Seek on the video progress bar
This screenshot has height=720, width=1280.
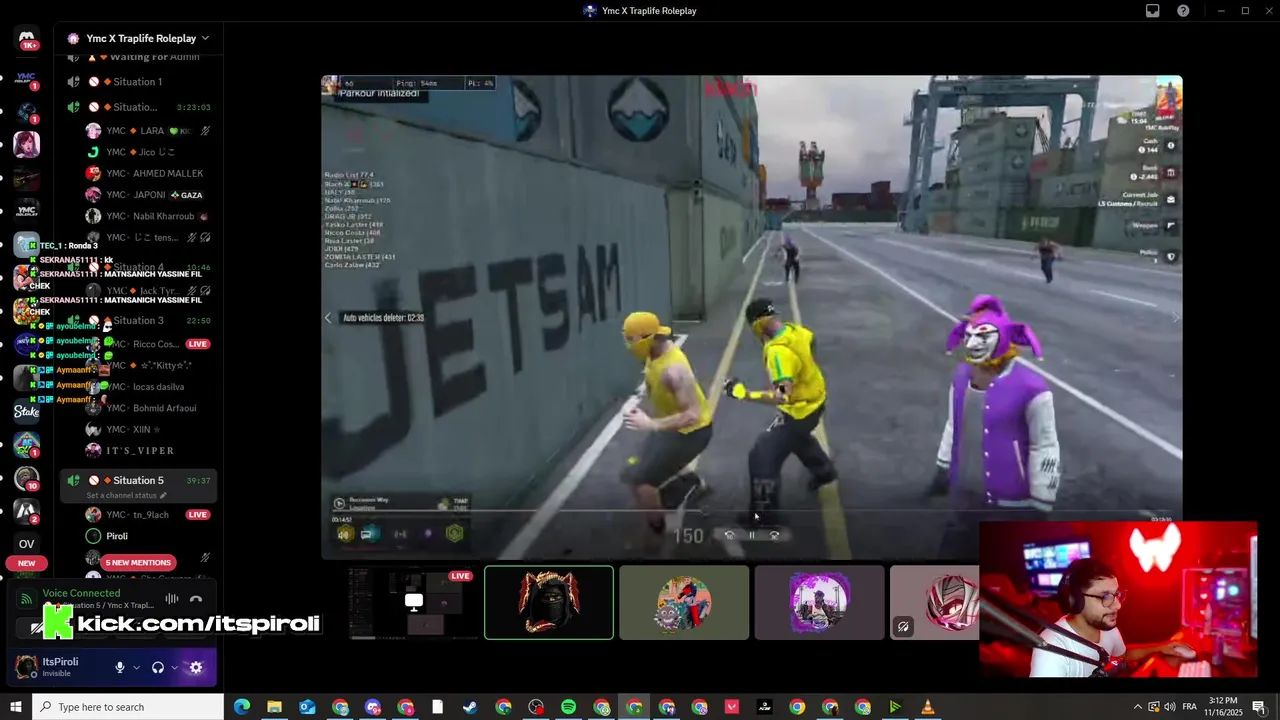coord(752,512)
